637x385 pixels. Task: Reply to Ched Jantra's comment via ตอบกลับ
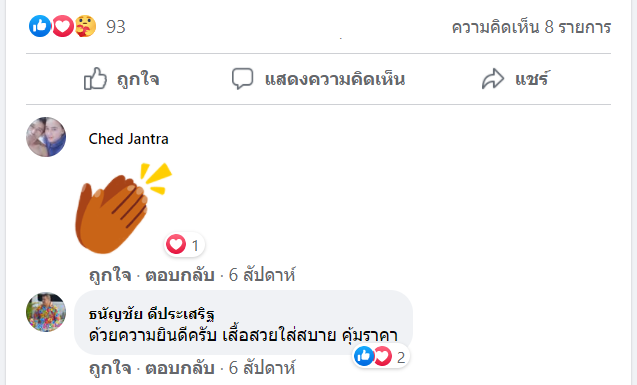[x=180, y=275]
